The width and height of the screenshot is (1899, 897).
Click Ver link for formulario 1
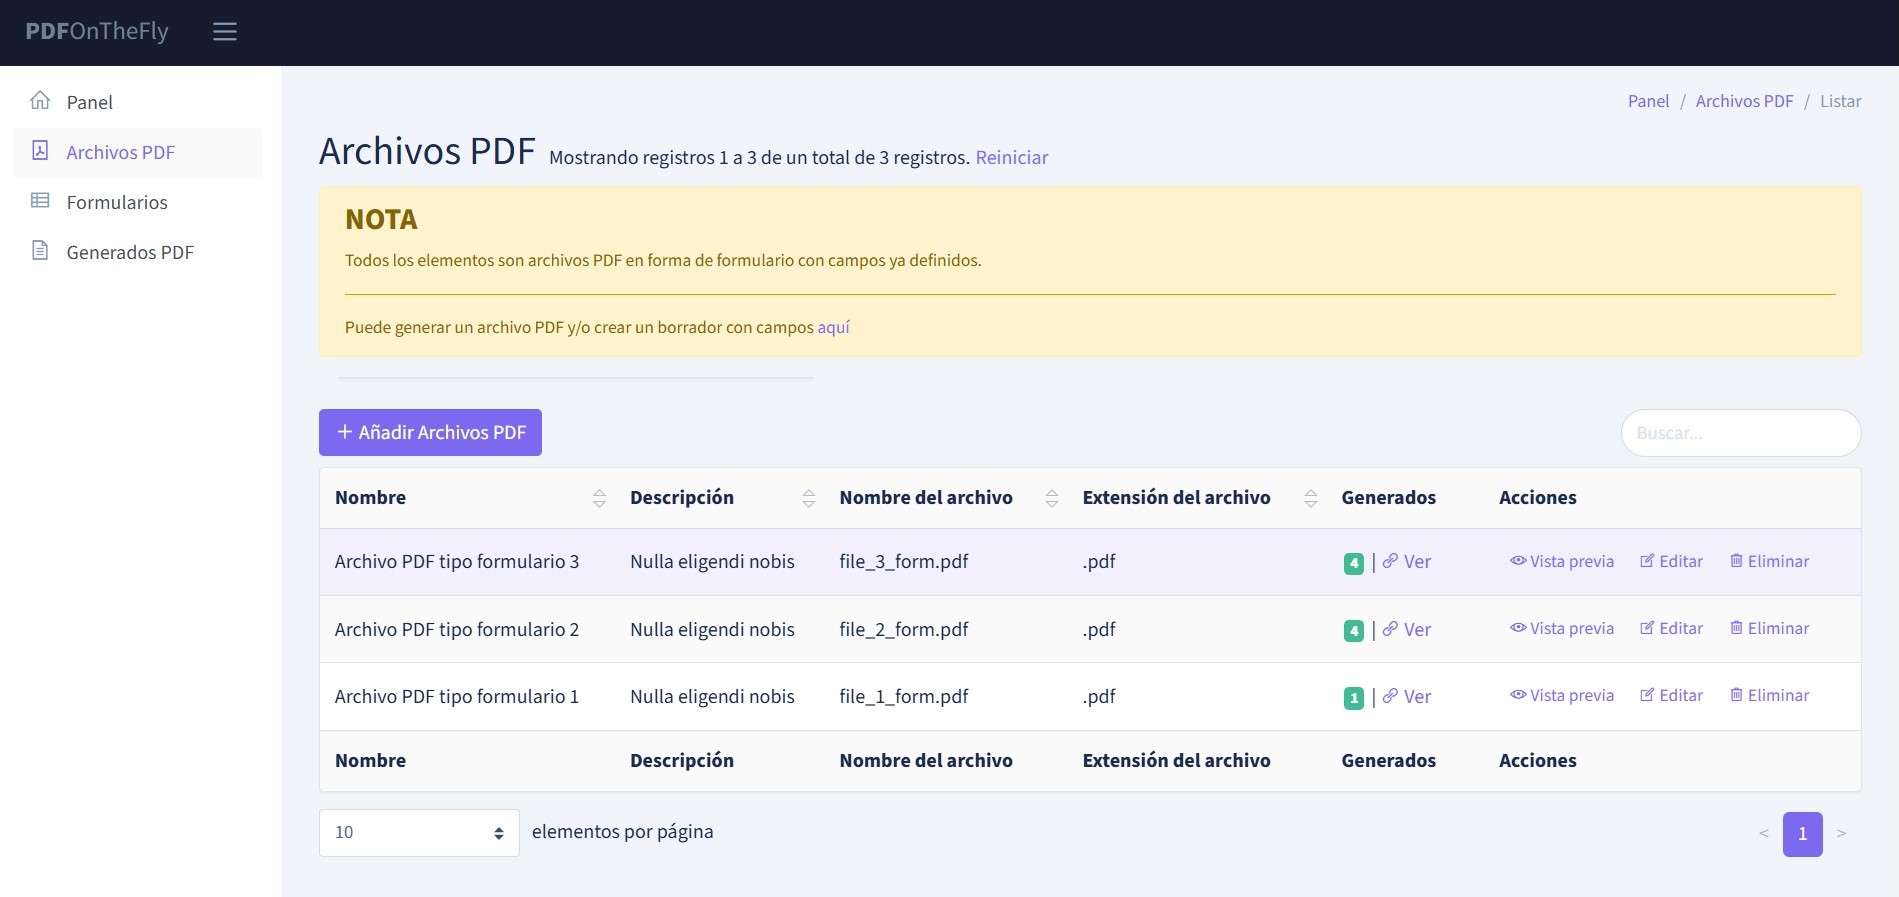(x=1407, y=697)
